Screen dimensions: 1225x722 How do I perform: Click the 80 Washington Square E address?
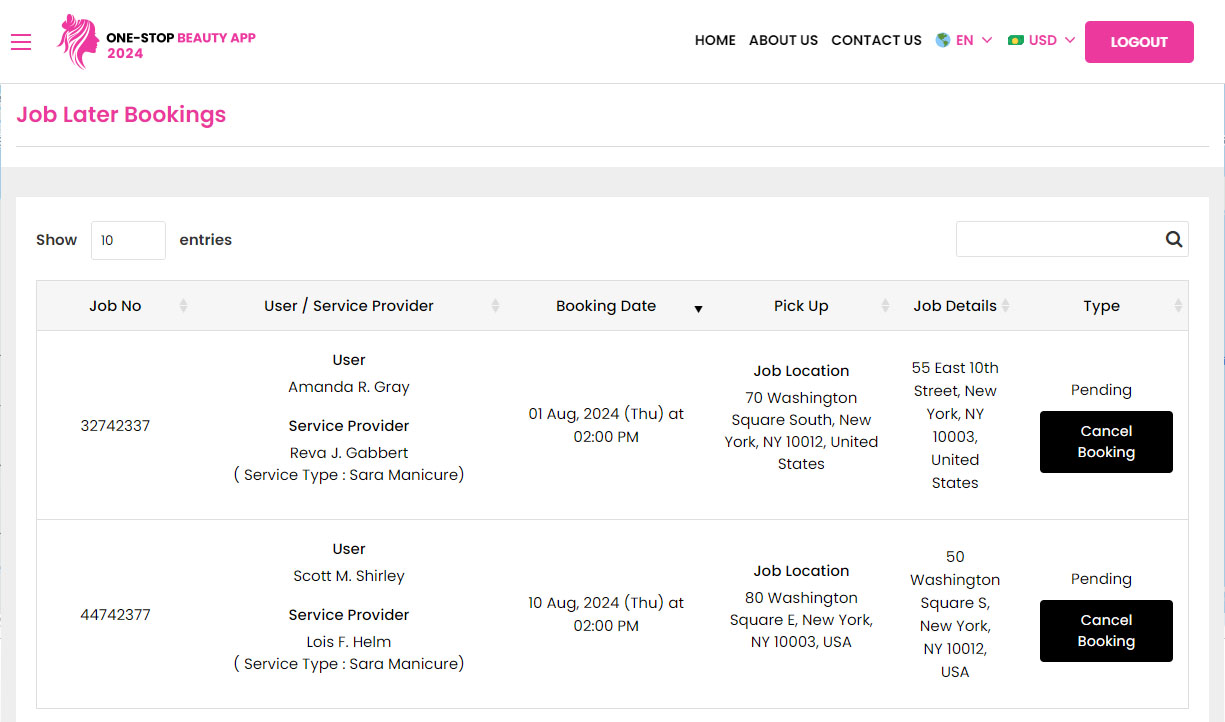coord(801,620)
